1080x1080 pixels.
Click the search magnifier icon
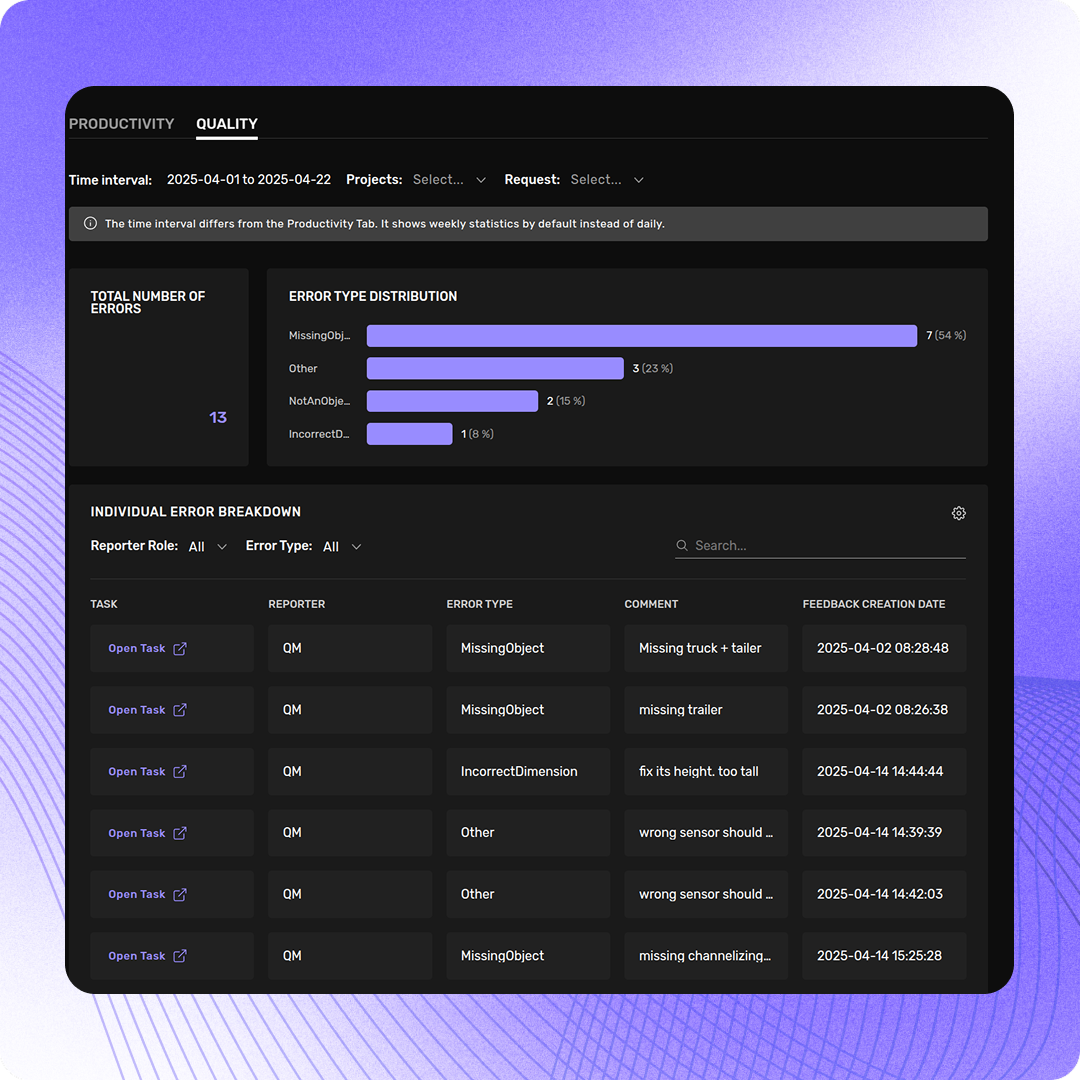(x=681, y=546)
